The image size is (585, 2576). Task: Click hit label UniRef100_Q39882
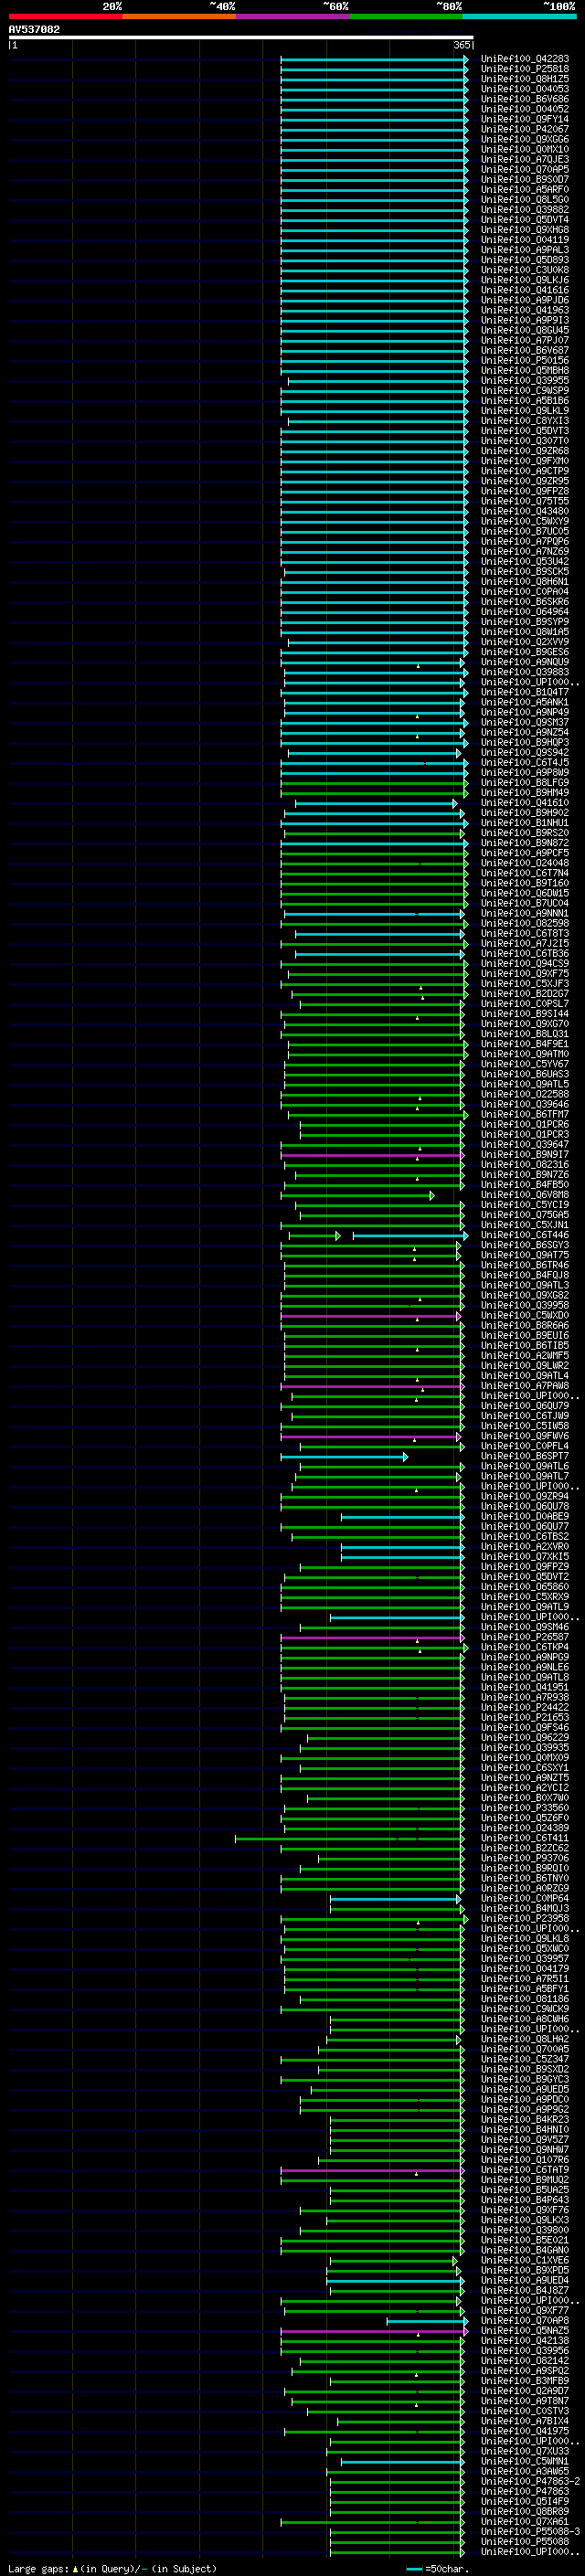pos(525,209)
